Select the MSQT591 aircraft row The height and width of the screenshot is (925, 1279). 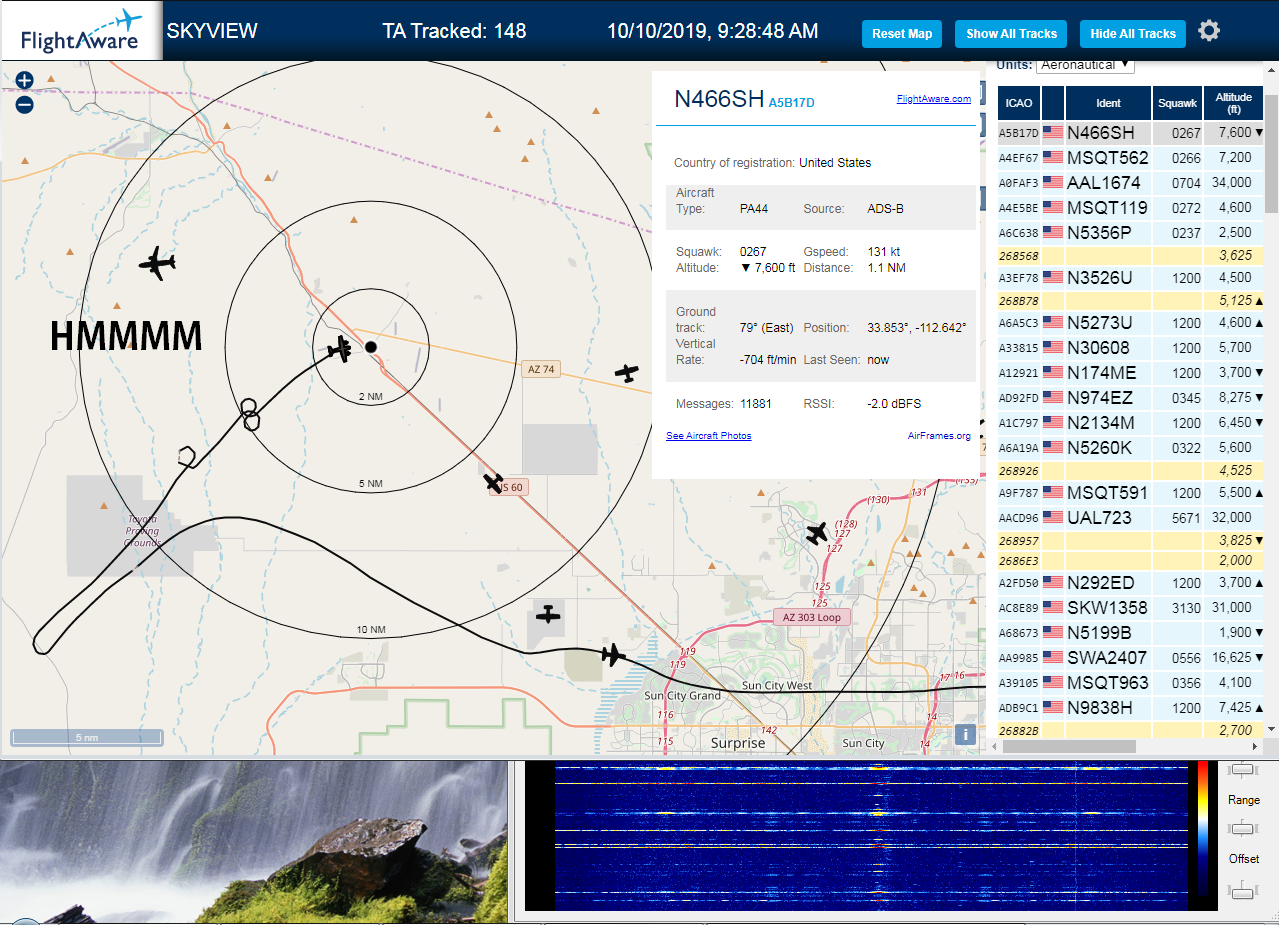tap(1130, 492)
